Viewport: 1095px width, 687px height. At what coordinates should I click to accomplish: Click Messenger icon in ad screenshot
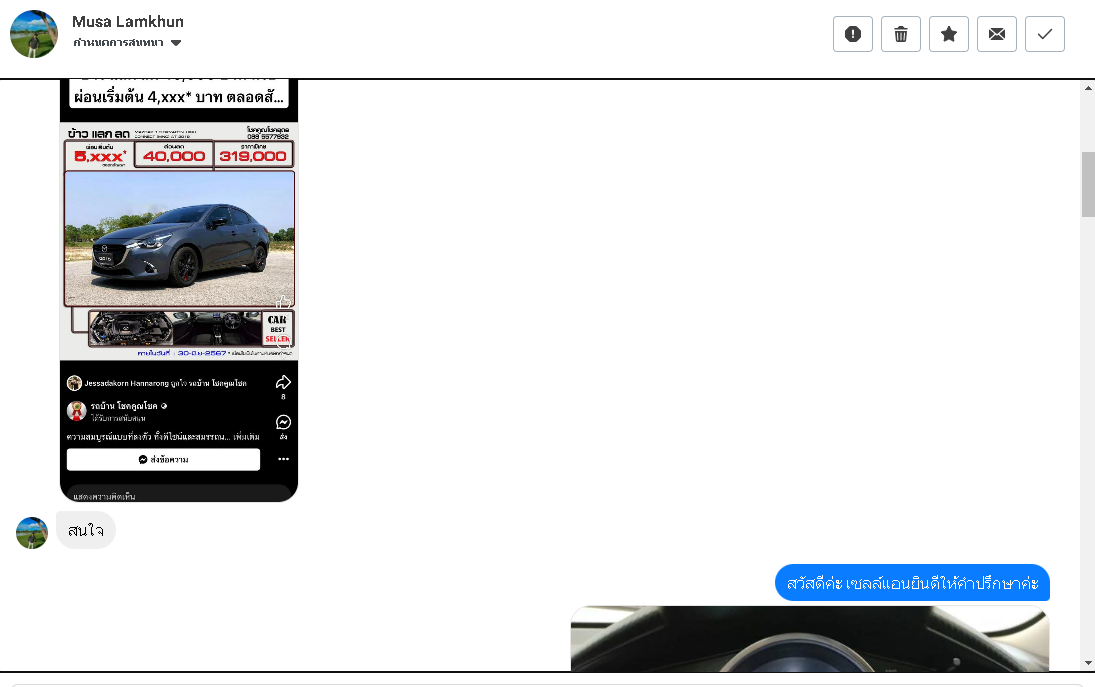pyautogui.click(x=284, y=422)
